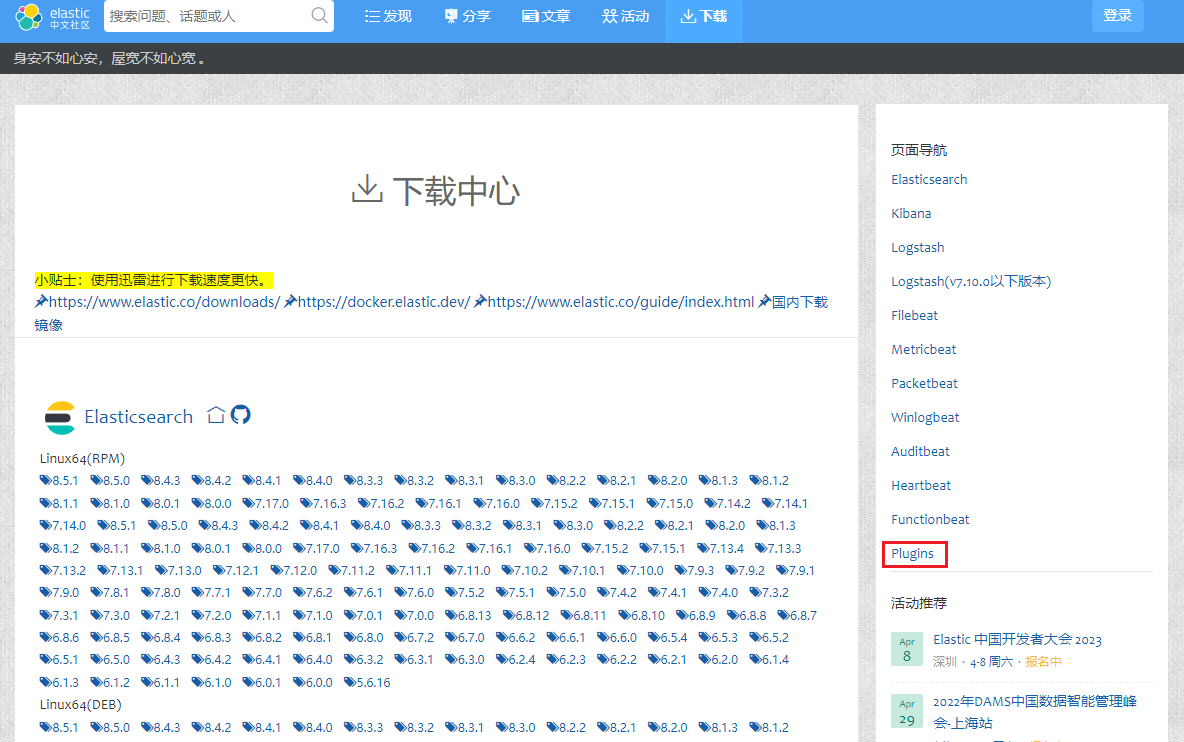Select the 下载 nav tab
The height and width of the screenshot is (742, 1184).
point(704,17)
